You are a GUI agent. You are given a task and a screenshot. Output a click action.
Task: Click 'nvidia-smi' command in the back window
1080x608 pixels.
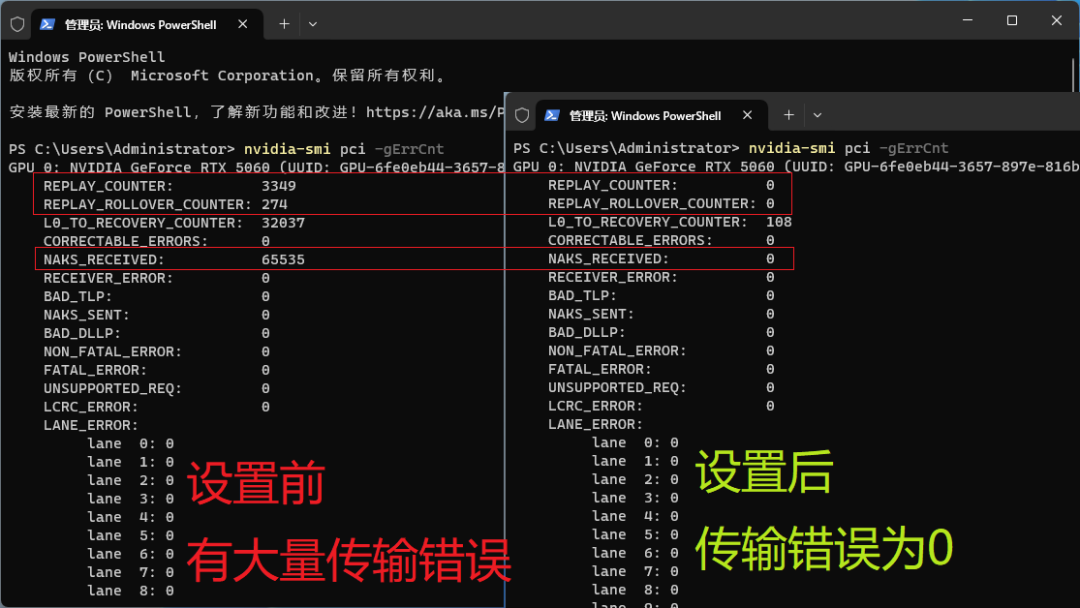coord(287,149)
